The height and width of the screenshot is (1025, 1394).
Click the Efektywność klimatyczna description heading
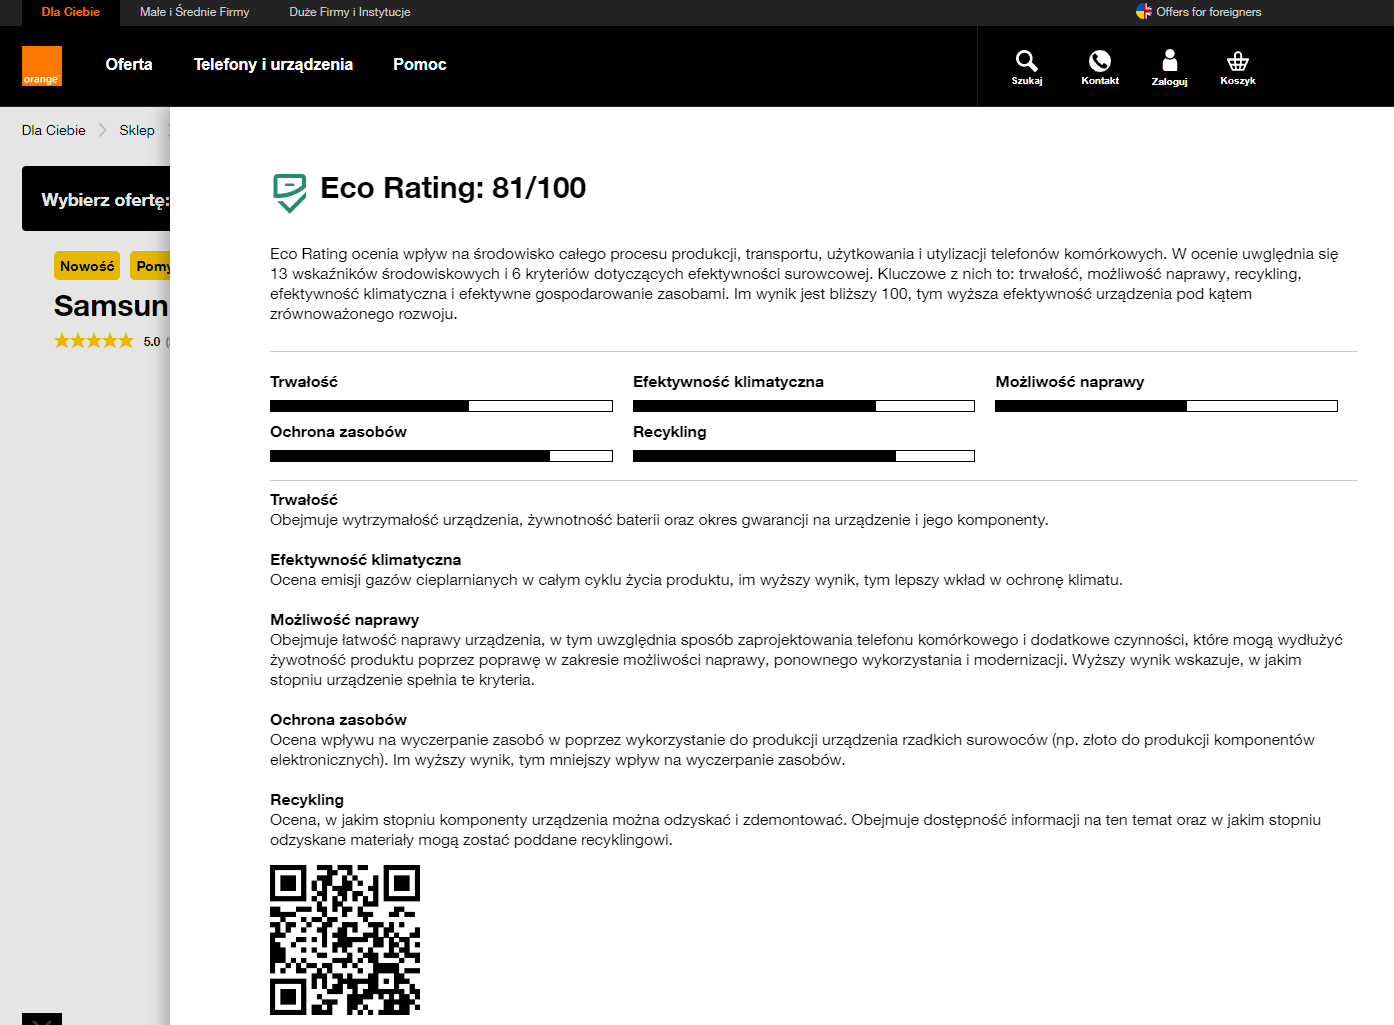click(366, 560)
